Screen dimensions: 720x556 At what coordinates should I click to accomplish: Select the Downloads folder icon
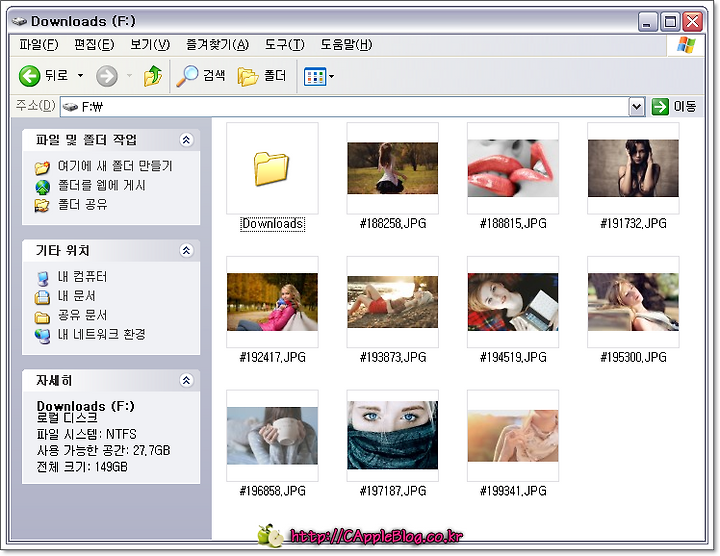click(272, 168)
